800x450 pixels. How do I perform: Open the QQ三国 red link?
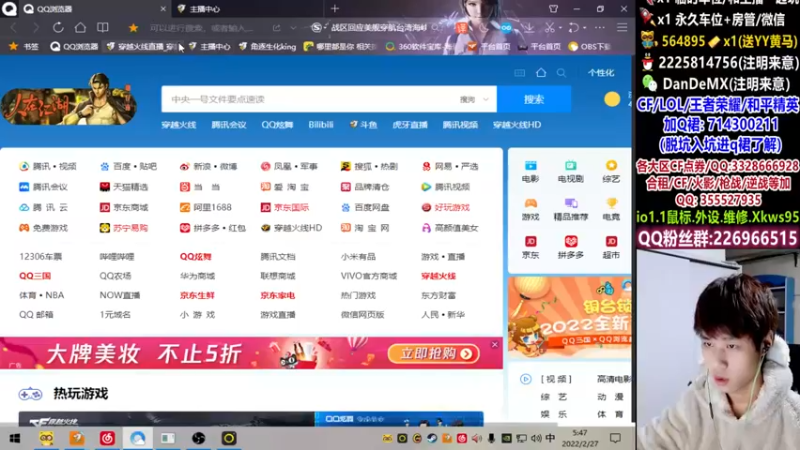click(x=35, y=276)
